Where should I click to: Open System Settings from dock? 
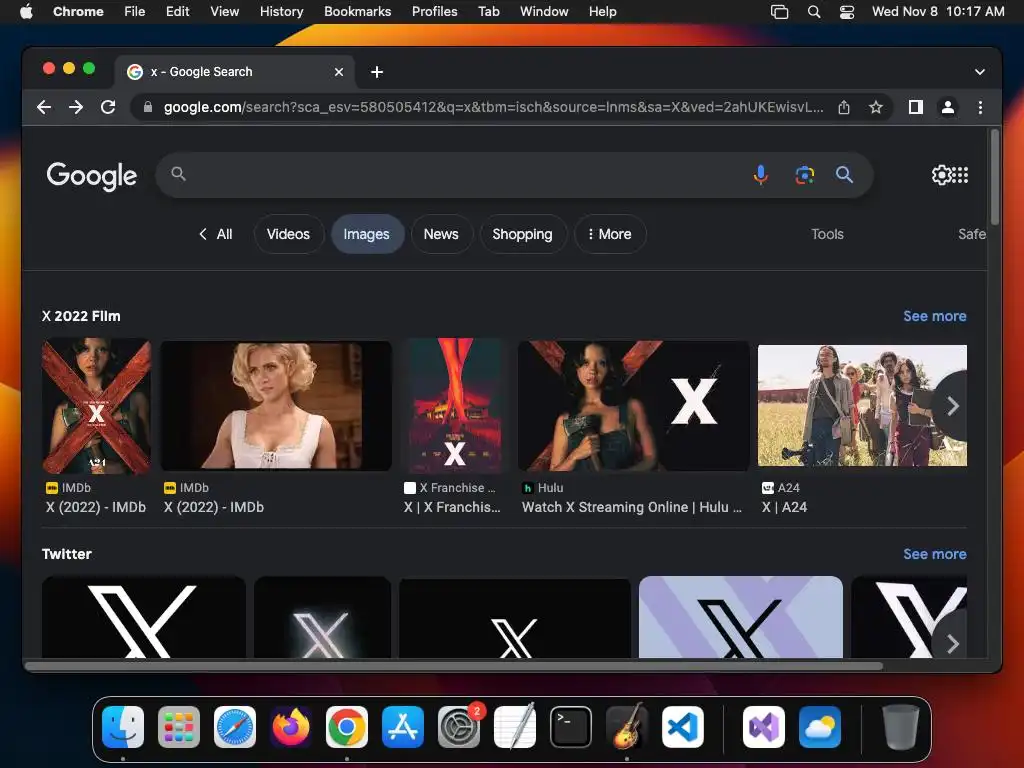458,727
